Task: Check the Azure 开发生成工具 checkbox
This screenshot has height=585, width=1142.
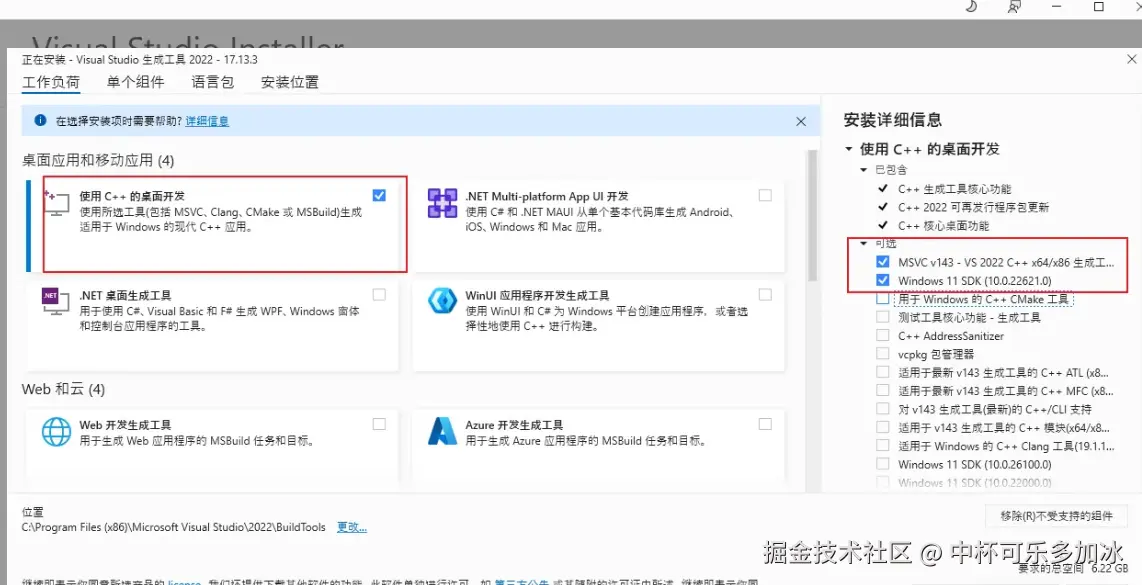Action: coord(765,424)
